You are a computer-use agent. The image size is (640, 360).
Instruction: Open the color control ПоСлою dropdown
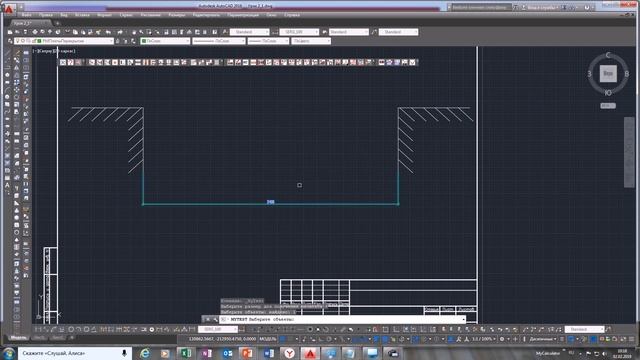pyautogui.click(x=165, y=41)
